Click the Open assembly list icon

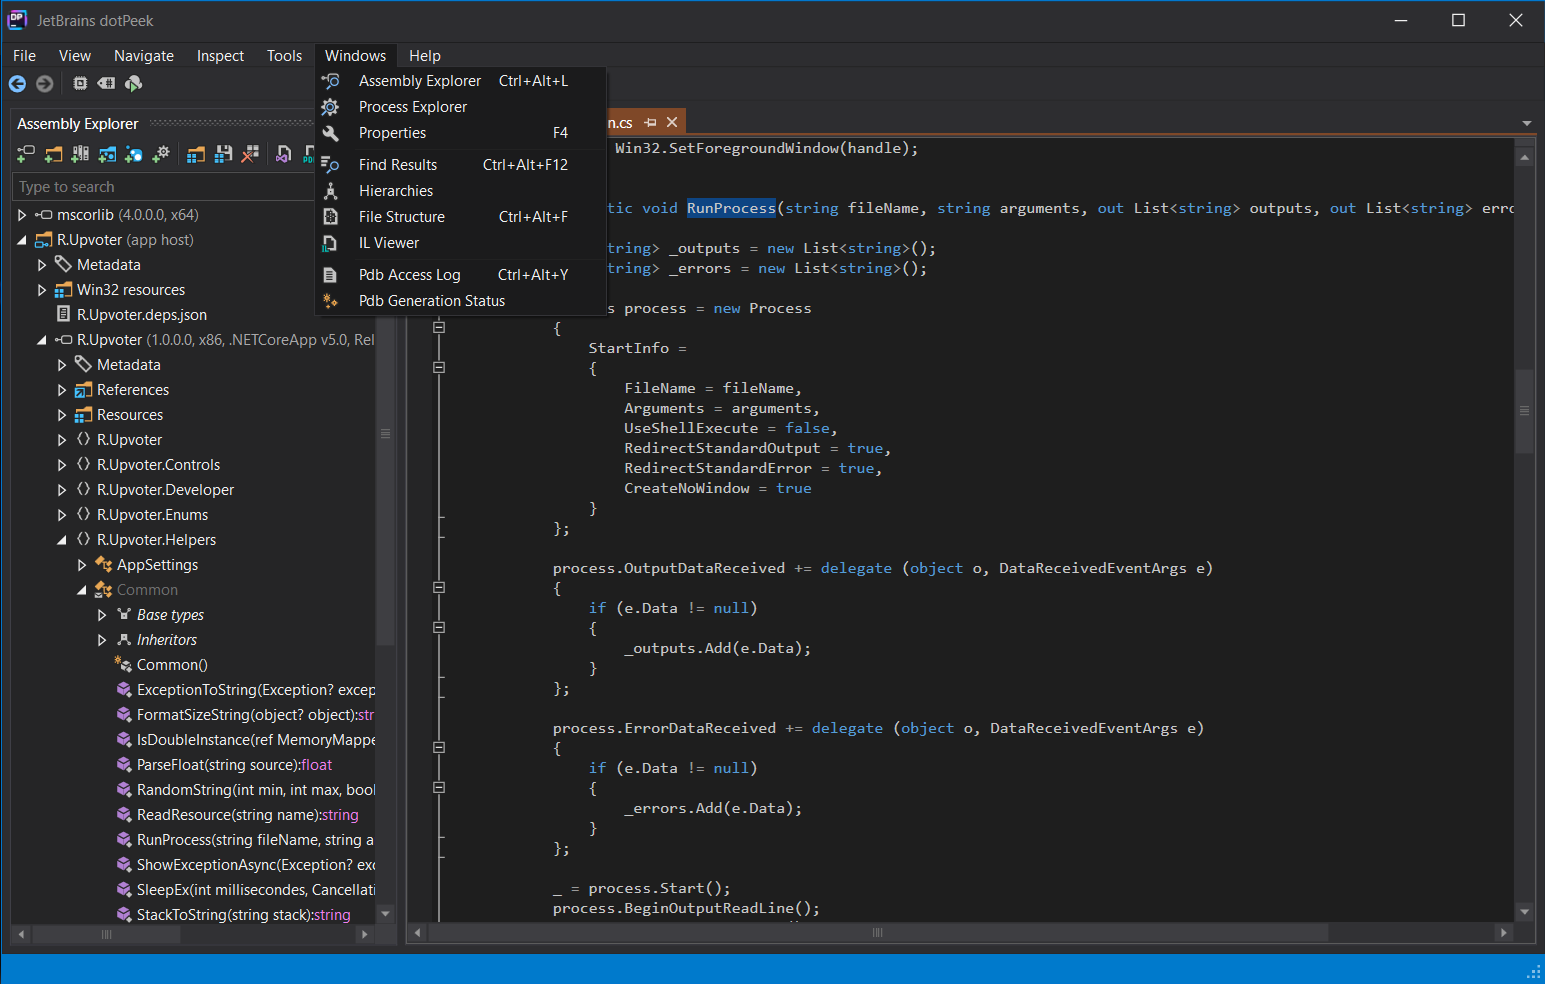(196, 154)
